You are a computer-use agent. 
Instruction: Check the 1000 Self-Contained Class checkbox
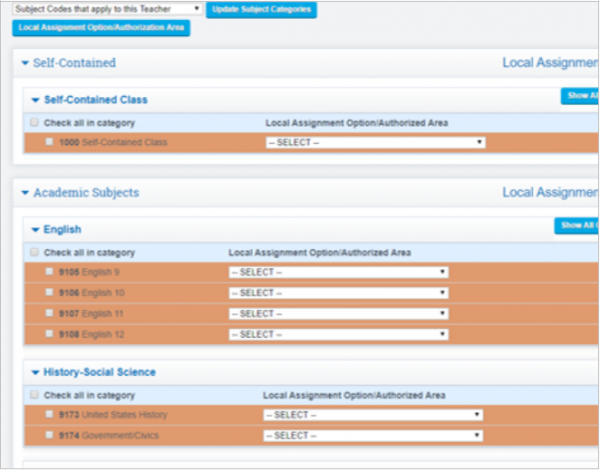pos(50,142)
